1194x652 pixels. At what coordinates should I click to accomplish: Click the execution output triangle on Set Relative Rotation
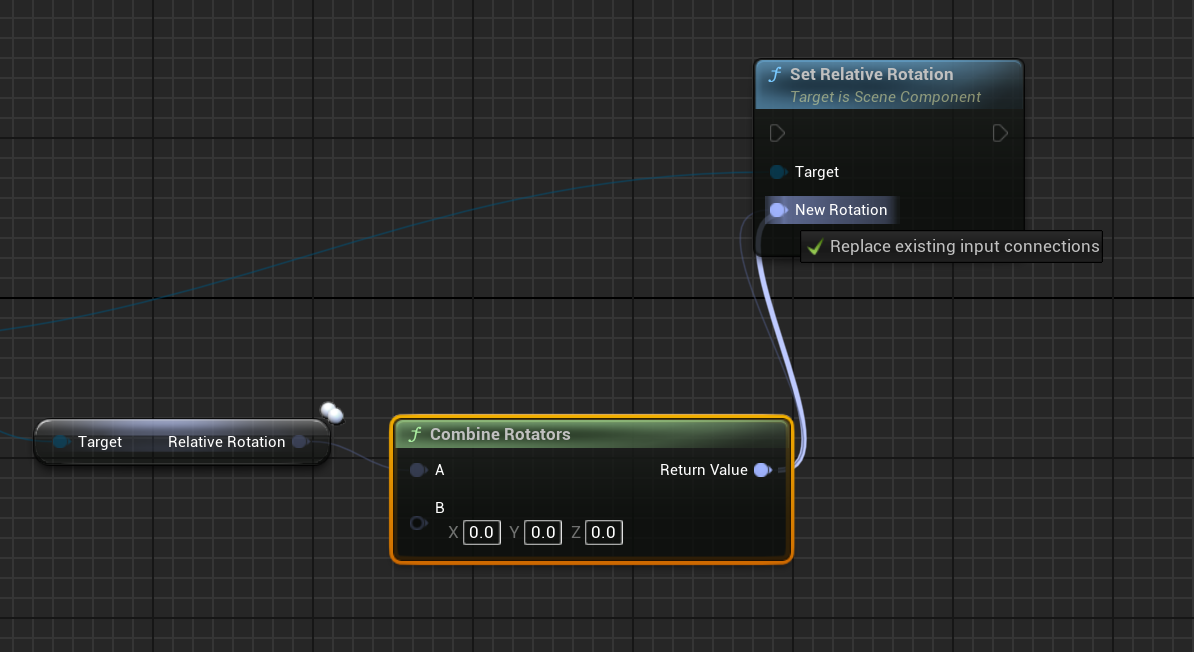(999, 132)
